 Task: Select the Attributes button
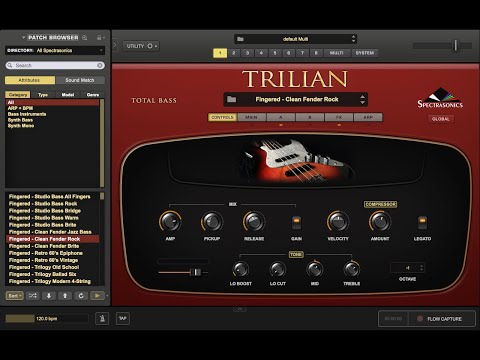30,80
